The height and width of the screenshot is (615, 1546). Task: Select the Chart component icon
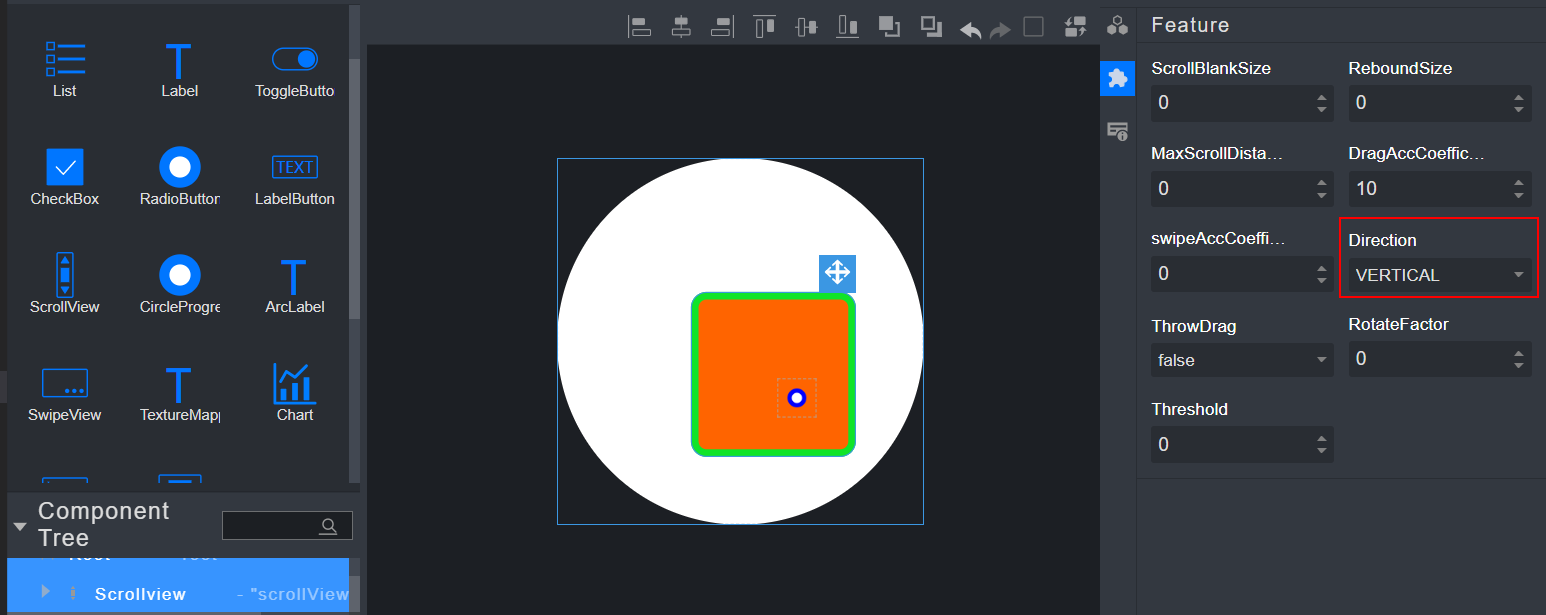(295, 393)
